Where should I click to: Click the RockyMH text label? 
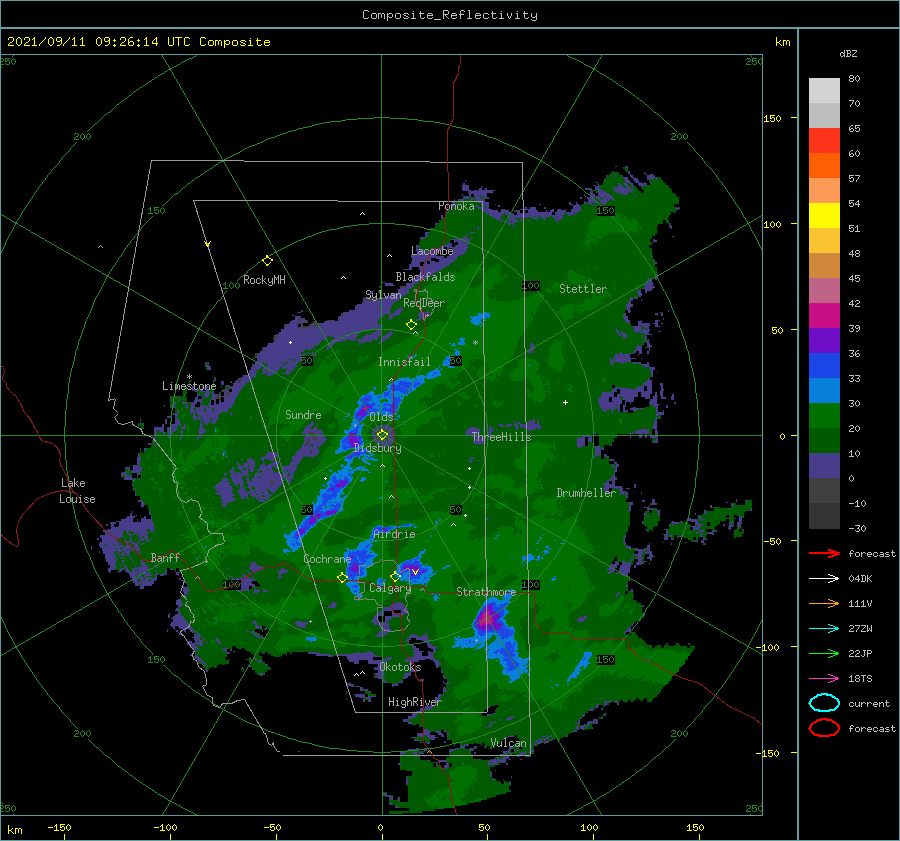(x=264, y=280)
